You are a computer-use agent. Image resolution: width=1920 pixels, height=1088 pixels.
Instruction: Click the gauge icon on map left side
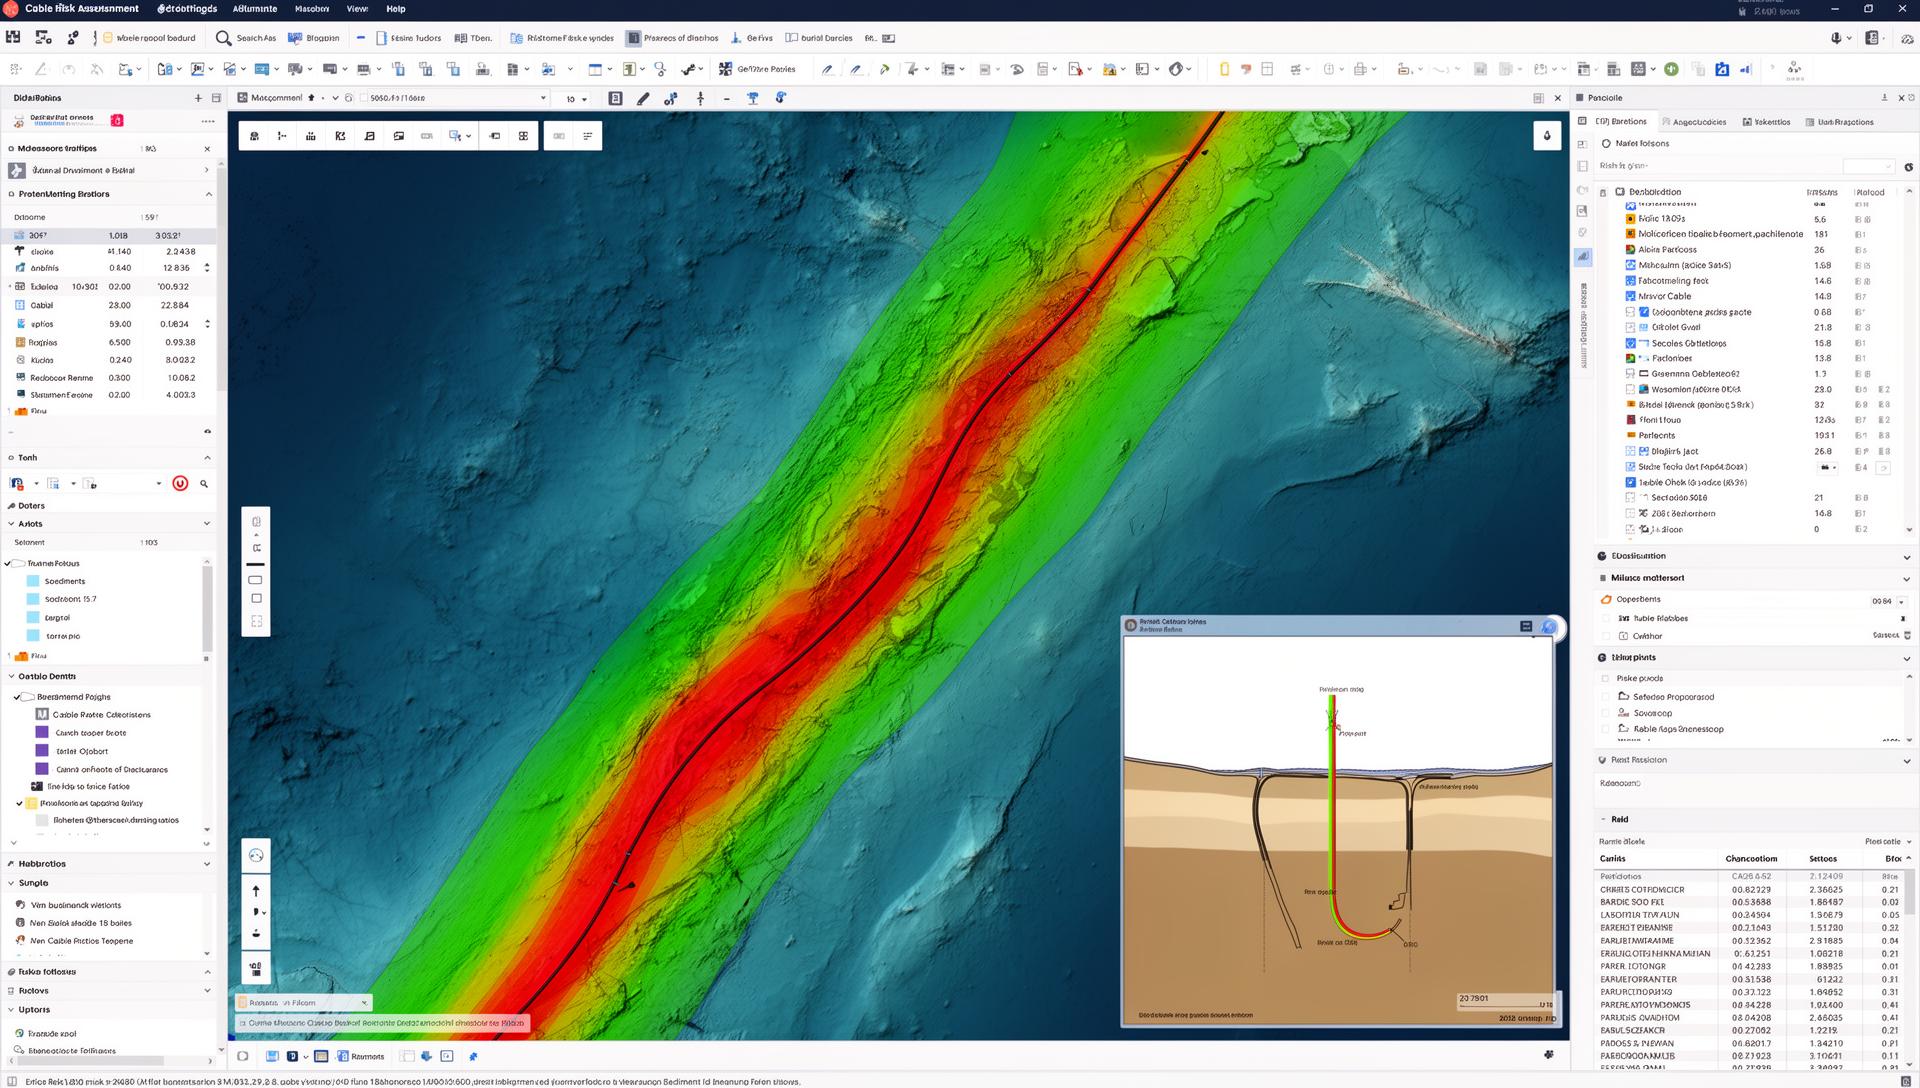coord(256,855)
